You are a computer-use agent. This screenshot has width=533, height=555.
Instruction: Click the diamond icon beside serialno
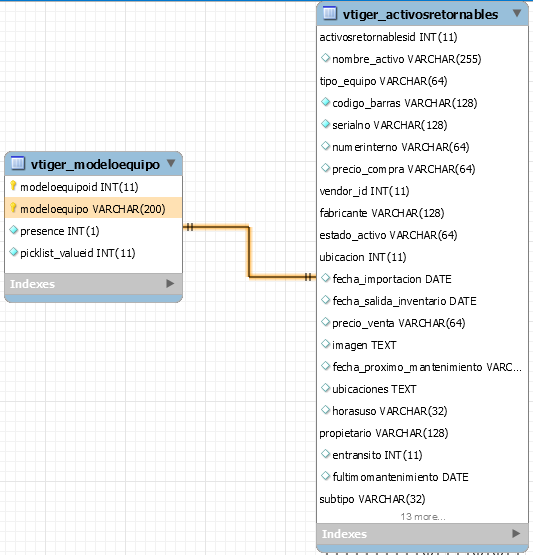click(325, 124)
